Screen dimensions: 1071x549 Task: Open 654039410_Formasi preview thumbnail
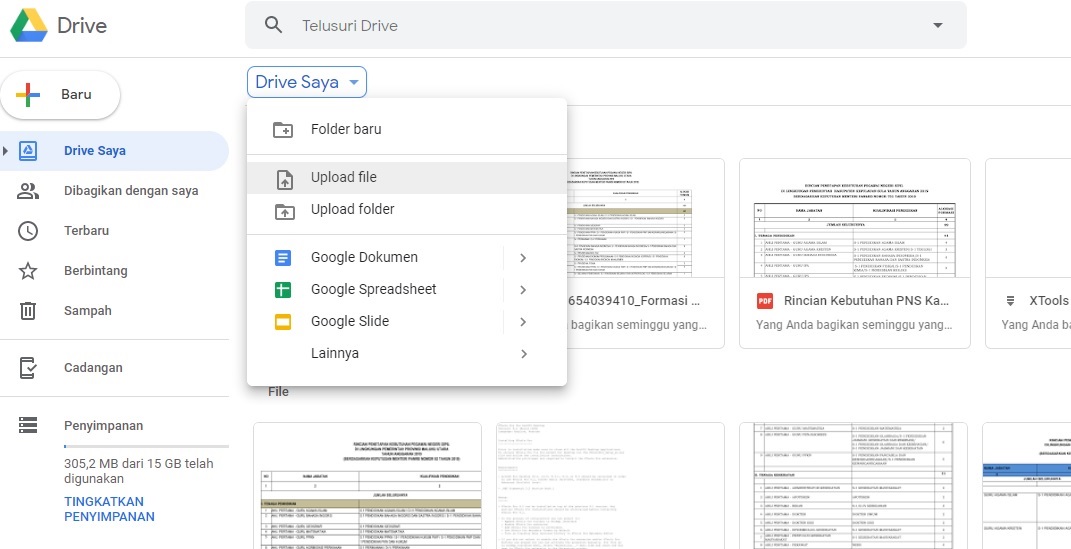click(x=645, y=219)
